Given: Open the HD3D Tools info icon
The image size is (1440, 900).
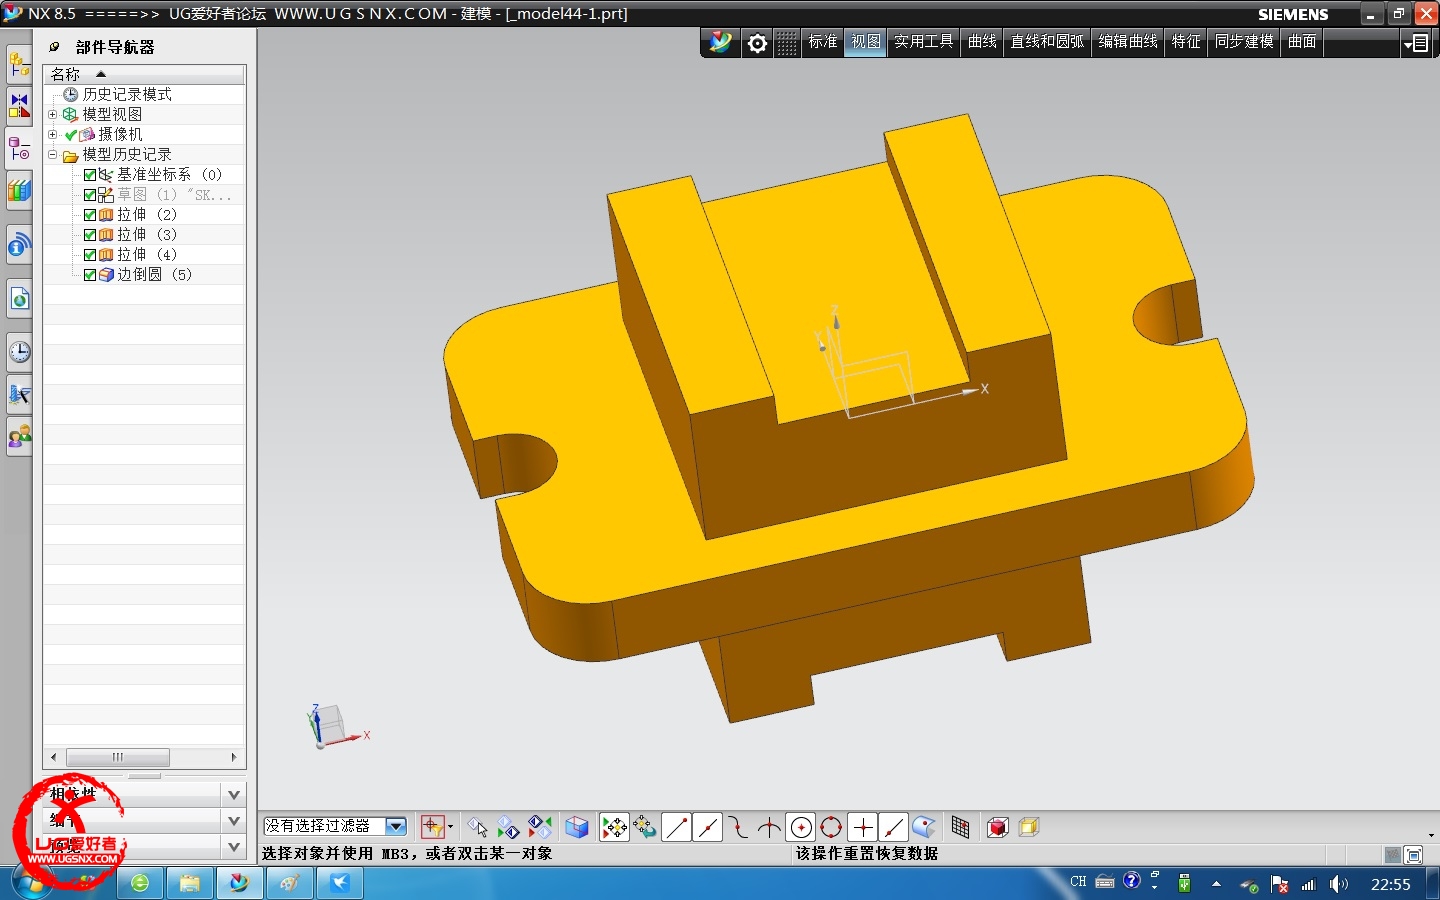Looking at the screenshot, I should point(19,245).
